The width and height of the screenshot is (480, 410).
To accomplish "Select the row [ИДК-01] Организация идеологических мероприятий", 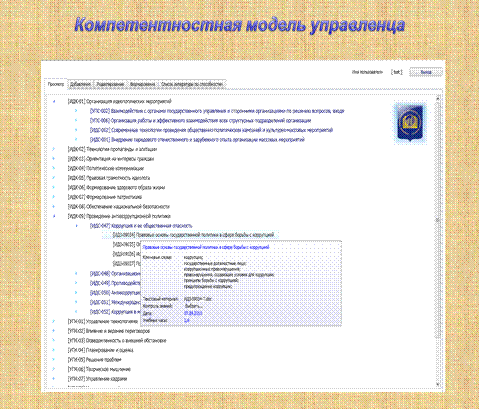I will pos(120,102).
